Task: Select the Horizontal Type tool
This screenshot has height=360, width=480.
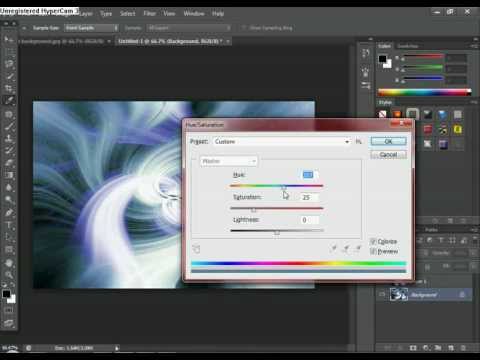Action: point(9,225)
